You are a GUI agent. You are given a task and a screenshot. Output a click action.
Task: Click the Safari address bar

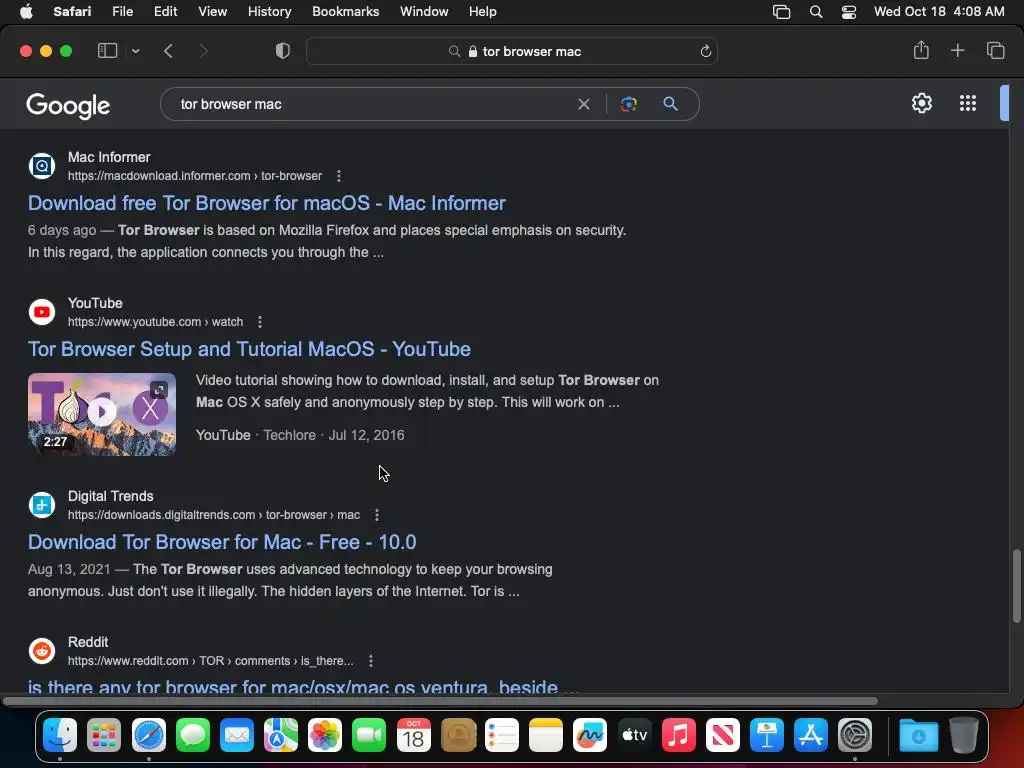[512, 51]
